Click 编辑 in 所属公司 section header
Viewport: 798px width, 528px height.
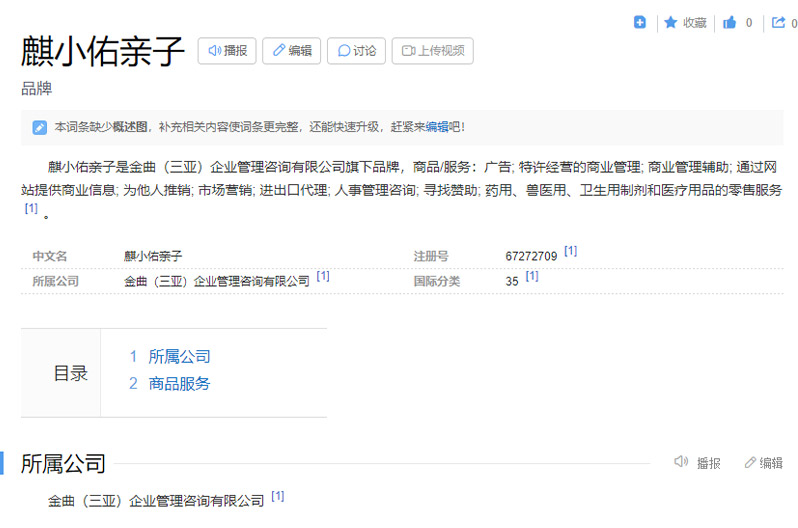[764, 463]
